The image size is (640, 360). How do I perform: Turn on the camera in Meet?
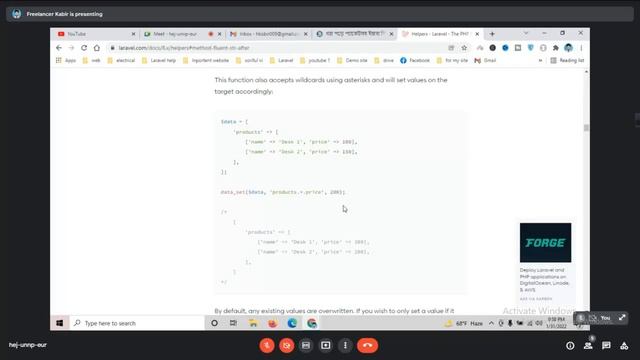287,345
